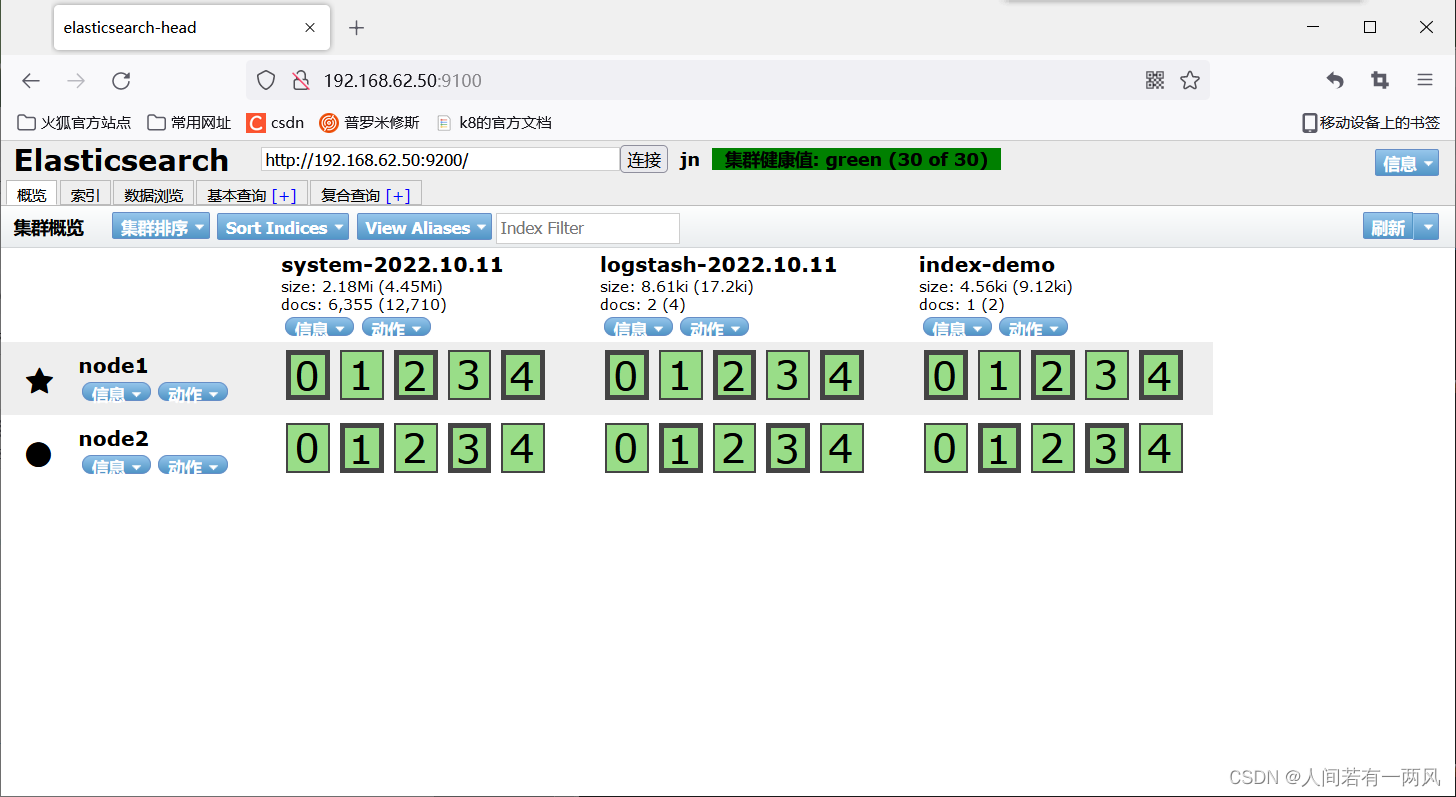The image size is (1456, 797).
Task: Reload the page with the refresh icon
Action: click(x=121, y=81)
